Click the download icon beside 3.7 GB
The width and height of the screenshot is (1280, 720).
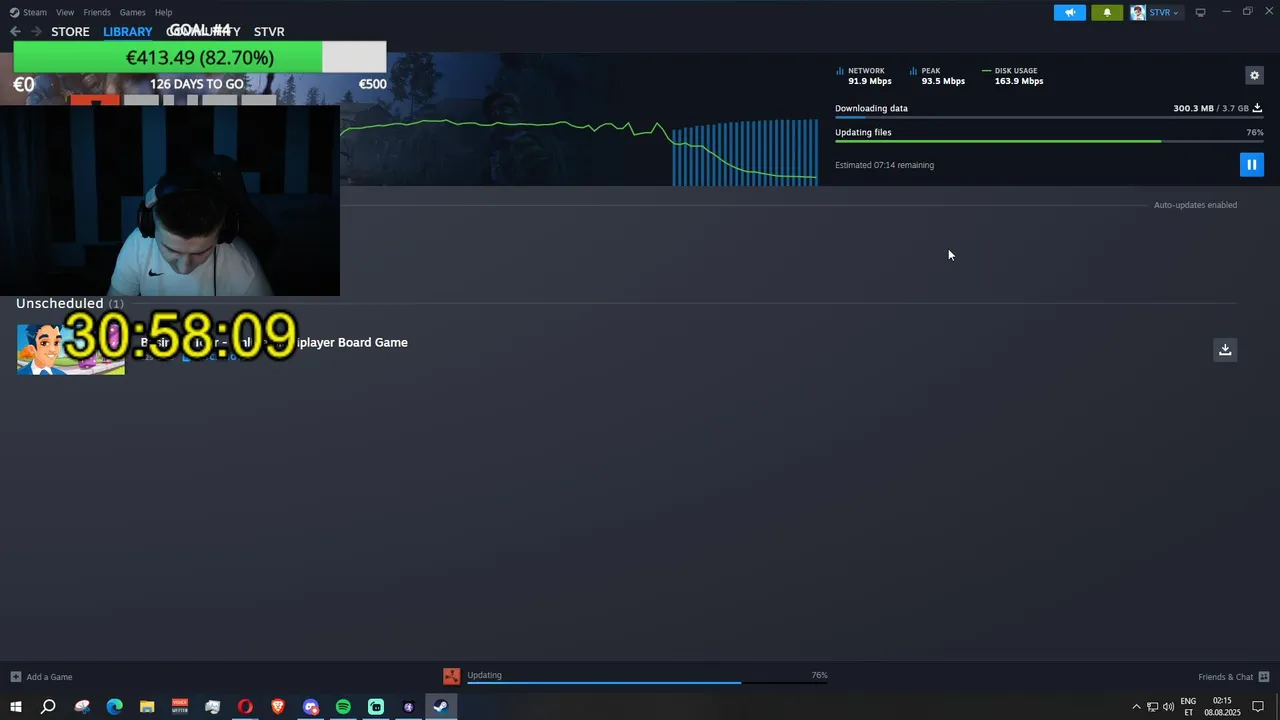1257,108
